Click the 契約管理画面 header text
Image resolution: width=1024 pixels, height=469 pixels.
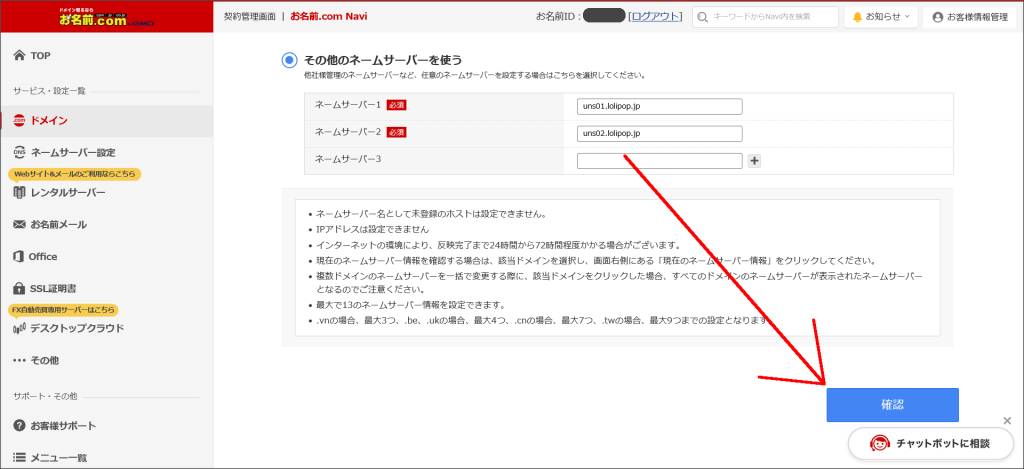tap(250, 16)
